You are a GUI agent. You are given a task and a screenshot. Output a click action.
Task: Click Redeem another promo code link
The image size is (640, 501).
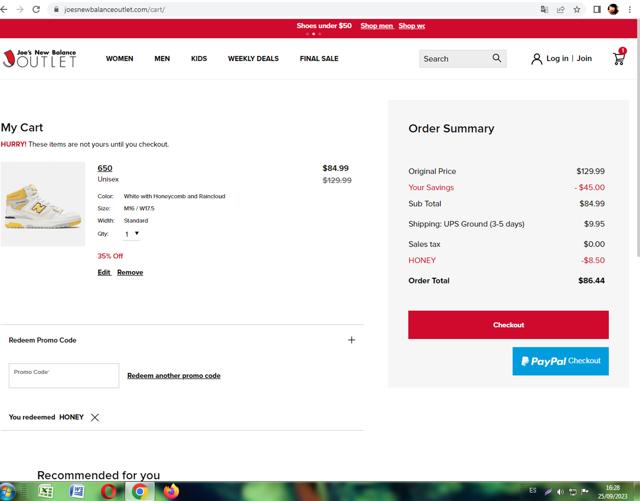click(x=174, y=376)
